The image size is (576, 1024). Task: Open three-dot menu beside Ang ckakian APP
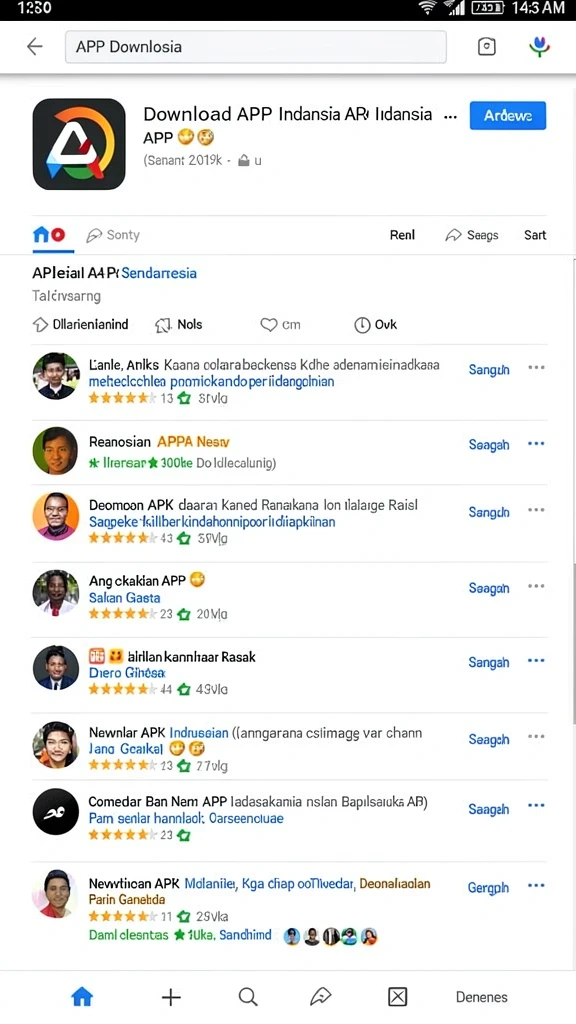point(536,586)
